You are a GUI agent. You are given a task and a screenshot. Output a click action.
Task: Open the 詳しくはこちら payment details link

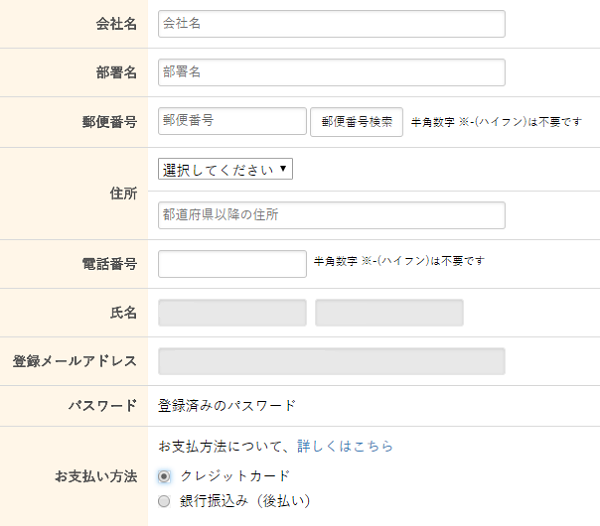tap(345, 446)
